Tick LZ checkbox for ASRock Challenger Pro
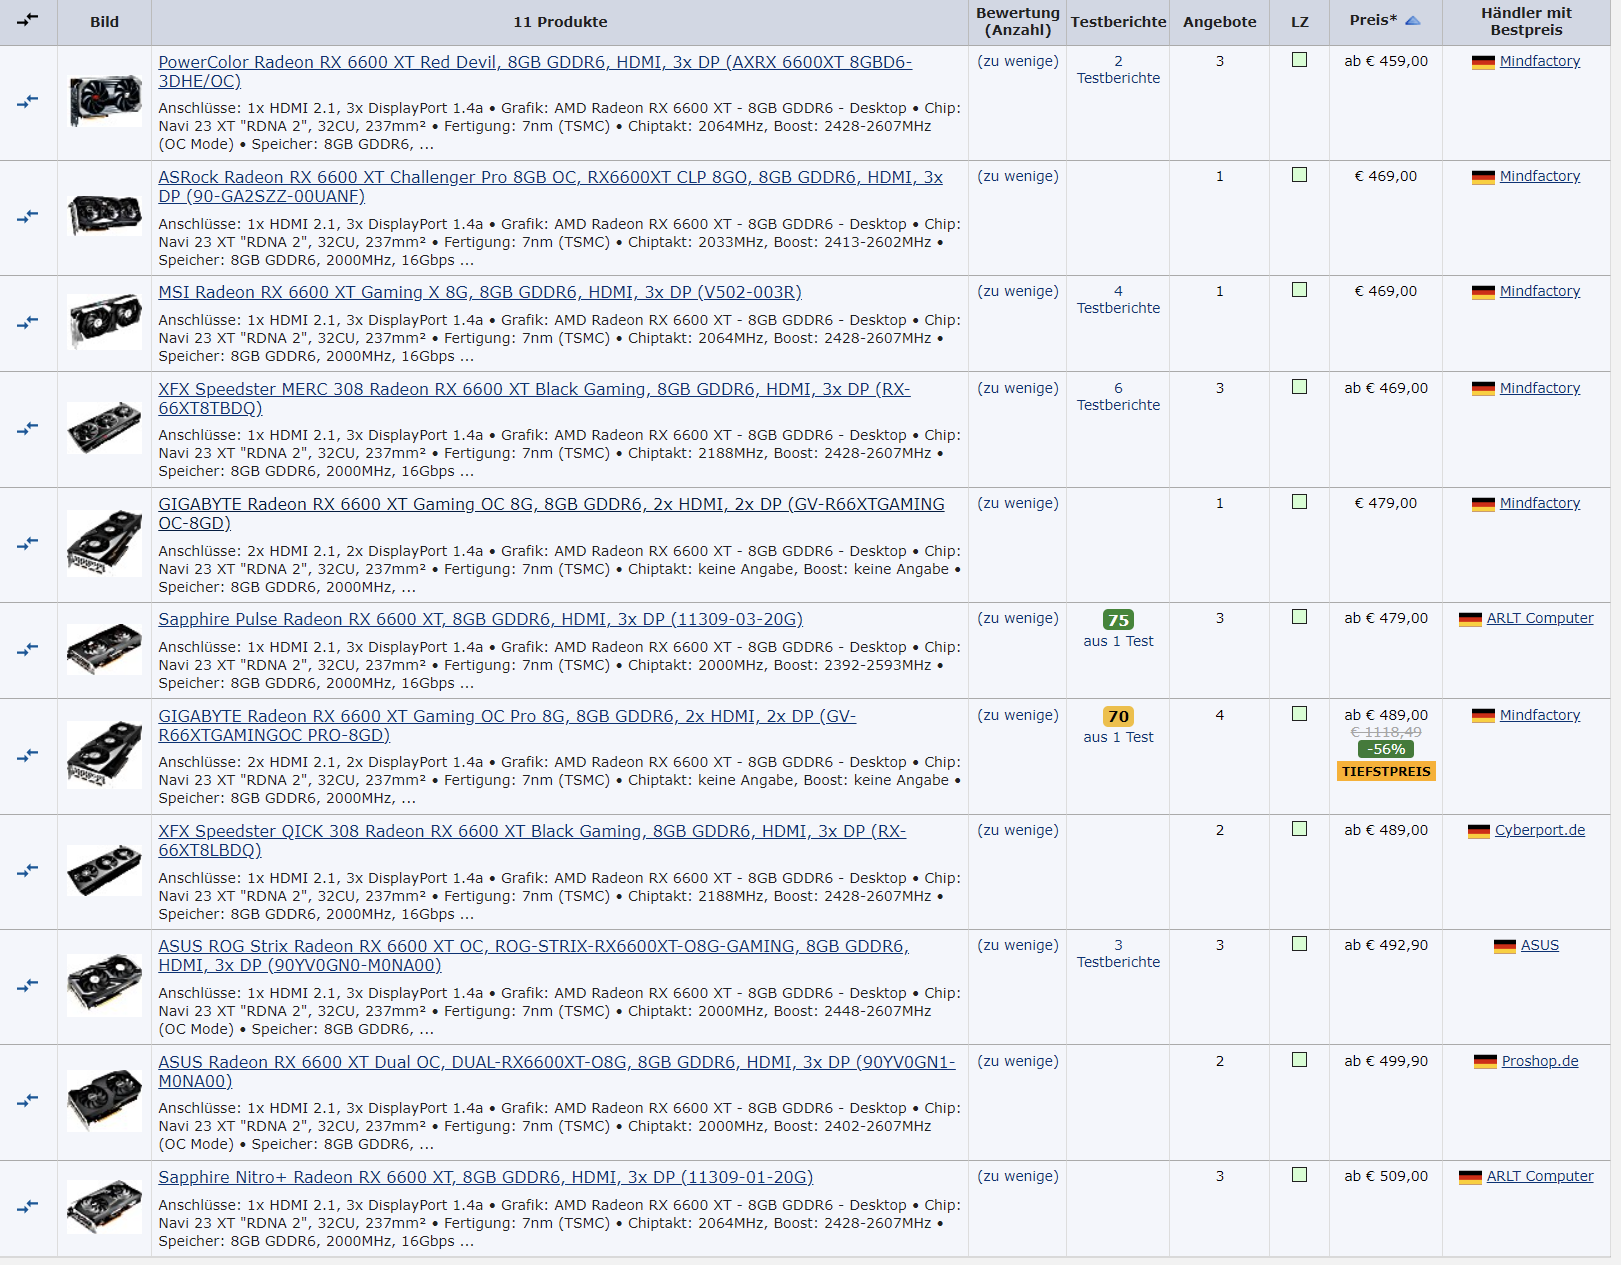The height and width of the screenshot is (1265, 1621). coord(1299,175)
